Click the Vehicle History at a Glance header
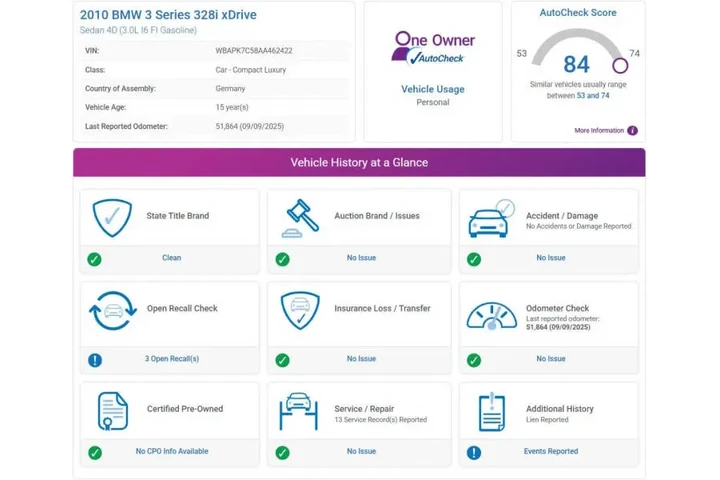Viewport: 720px width, 480px height. point(359,162)
